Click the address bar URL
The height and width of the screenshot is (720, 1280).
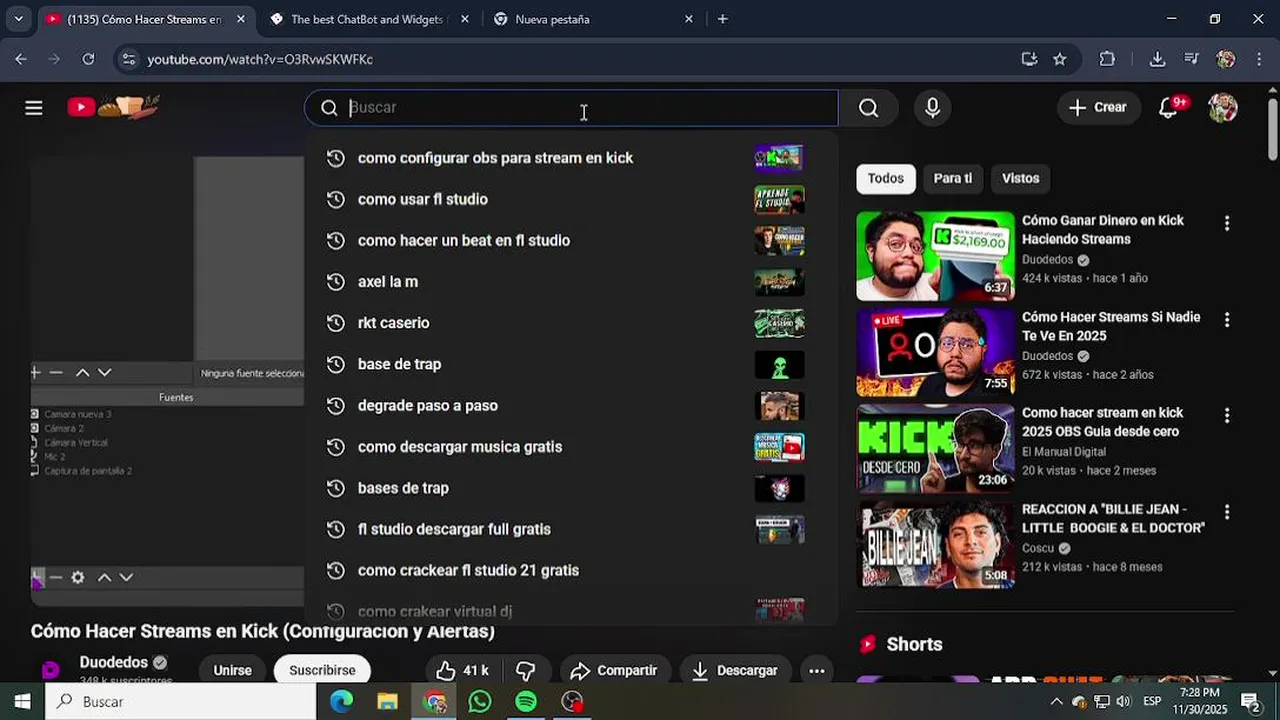coord(260,60)
